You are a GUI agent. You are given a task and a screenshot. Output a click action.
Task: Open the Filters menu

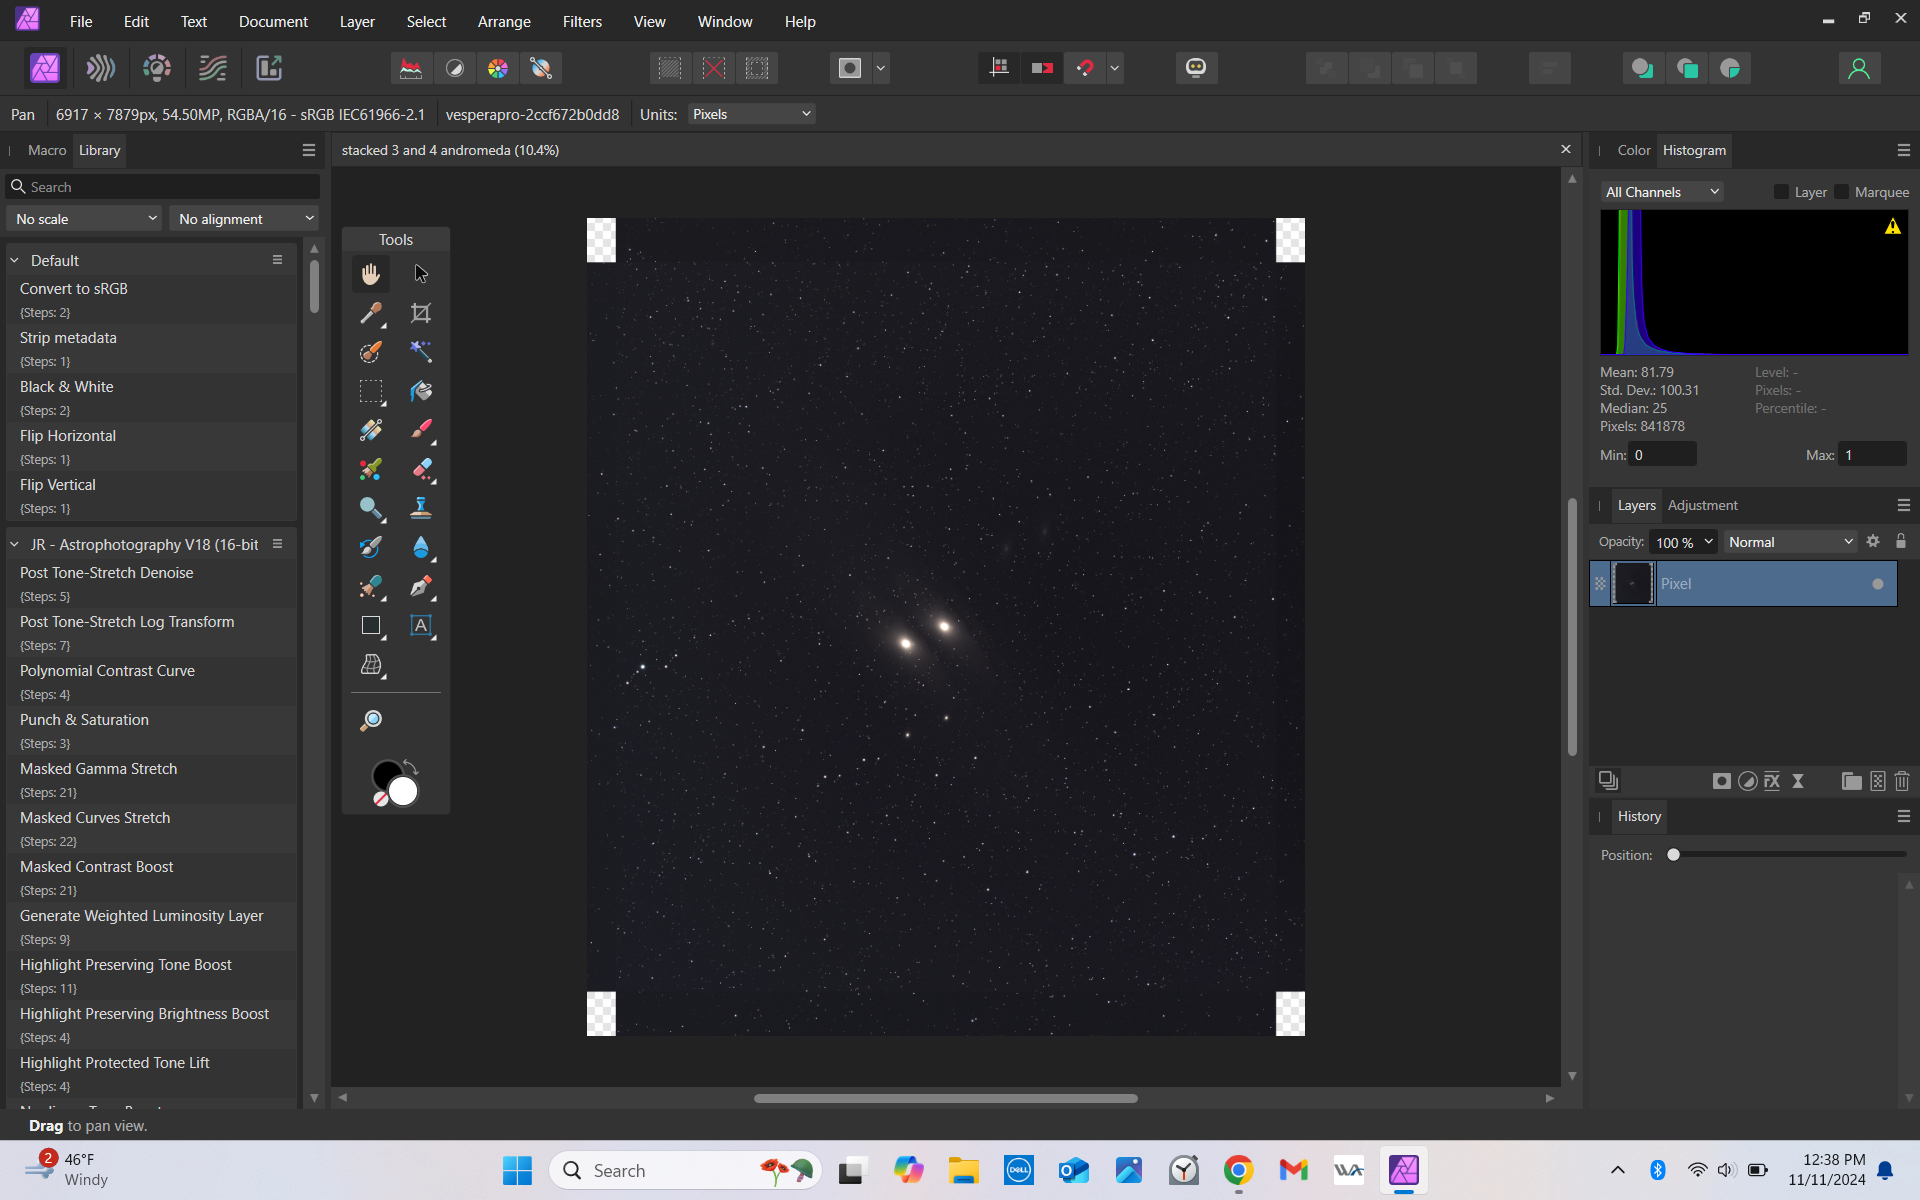pos(582,21)
